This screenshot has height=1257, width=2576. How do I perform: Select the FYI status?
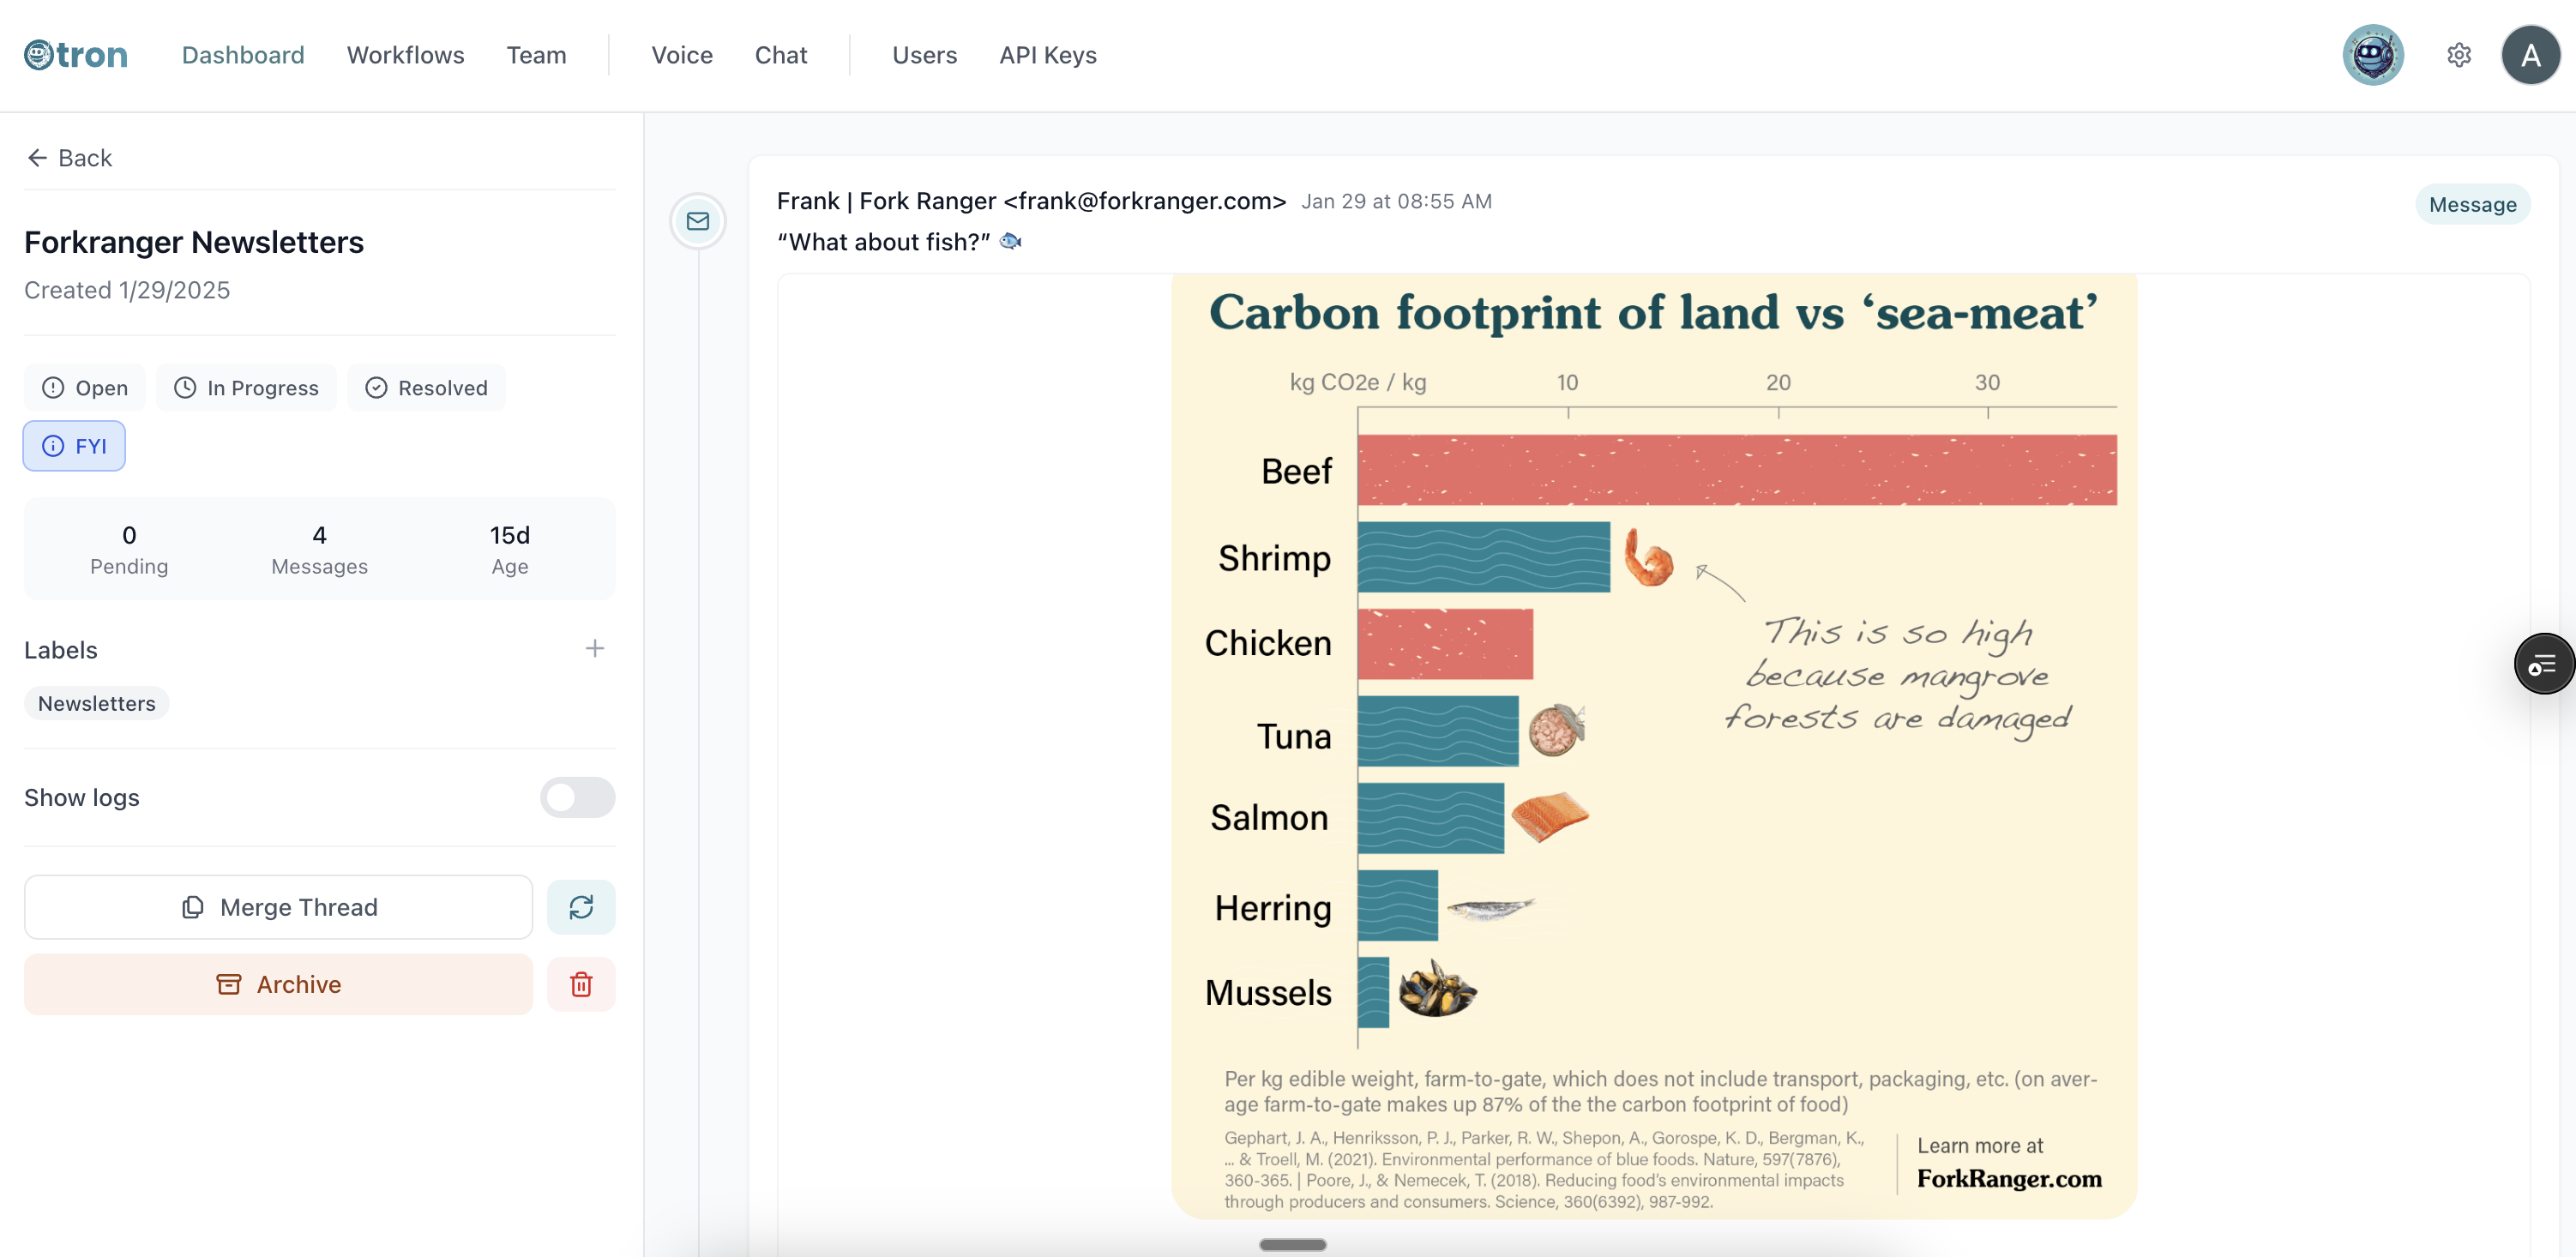[x=74, y=446]
